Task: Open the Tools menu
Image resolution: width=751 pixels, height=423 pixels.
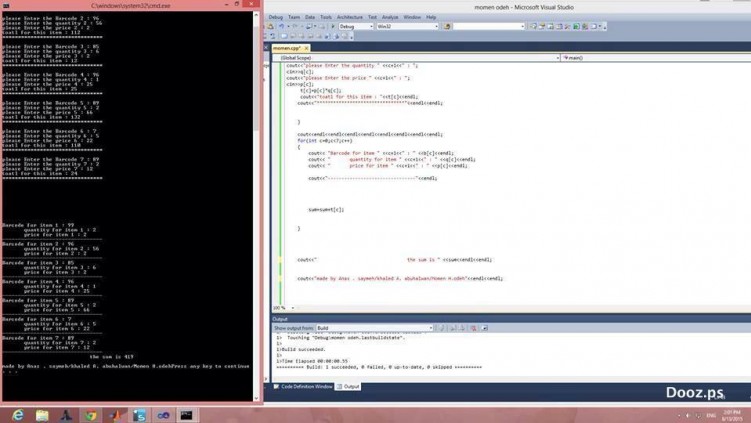Action: [326, 17]
